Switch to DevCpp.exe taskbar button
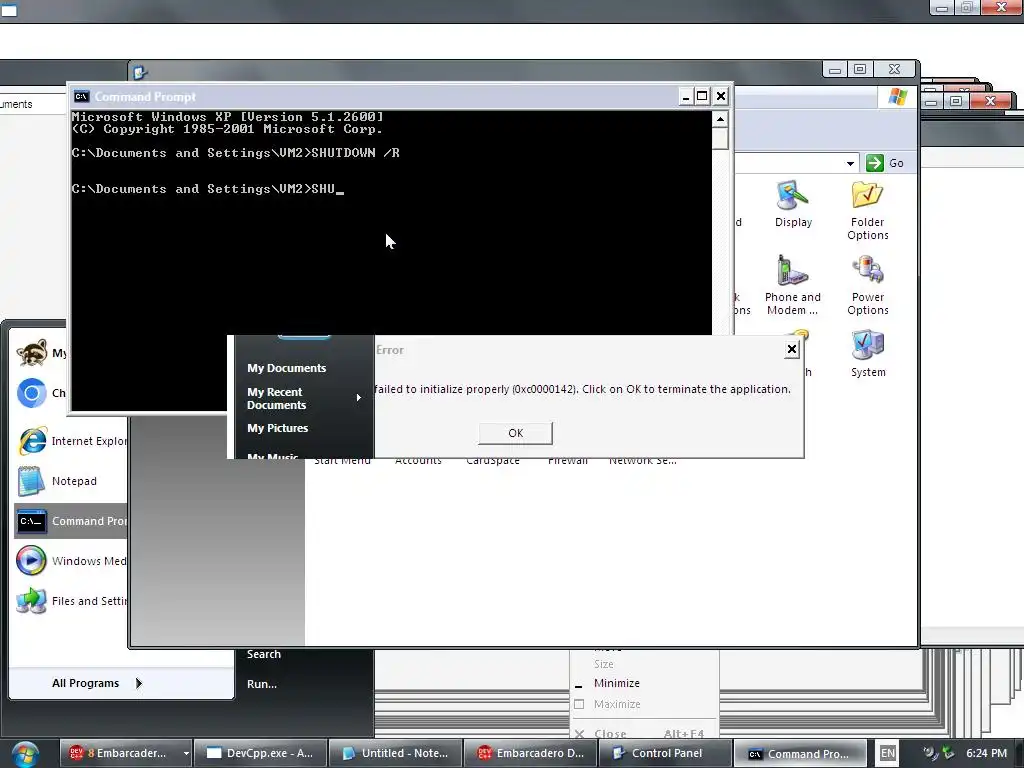 (260, 753)
